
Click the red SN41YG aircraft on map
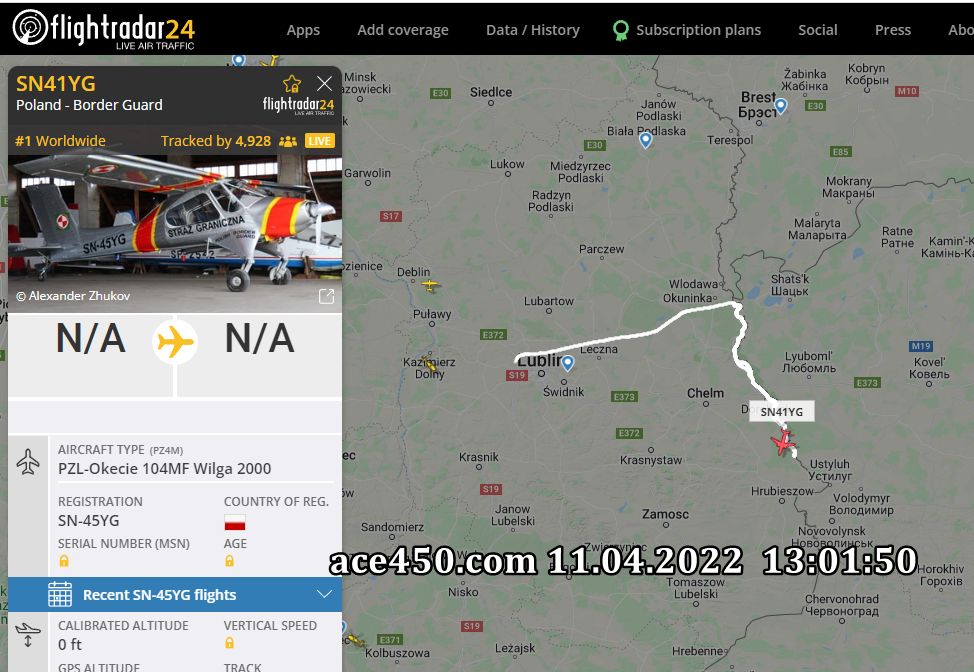tap(783, 442)
